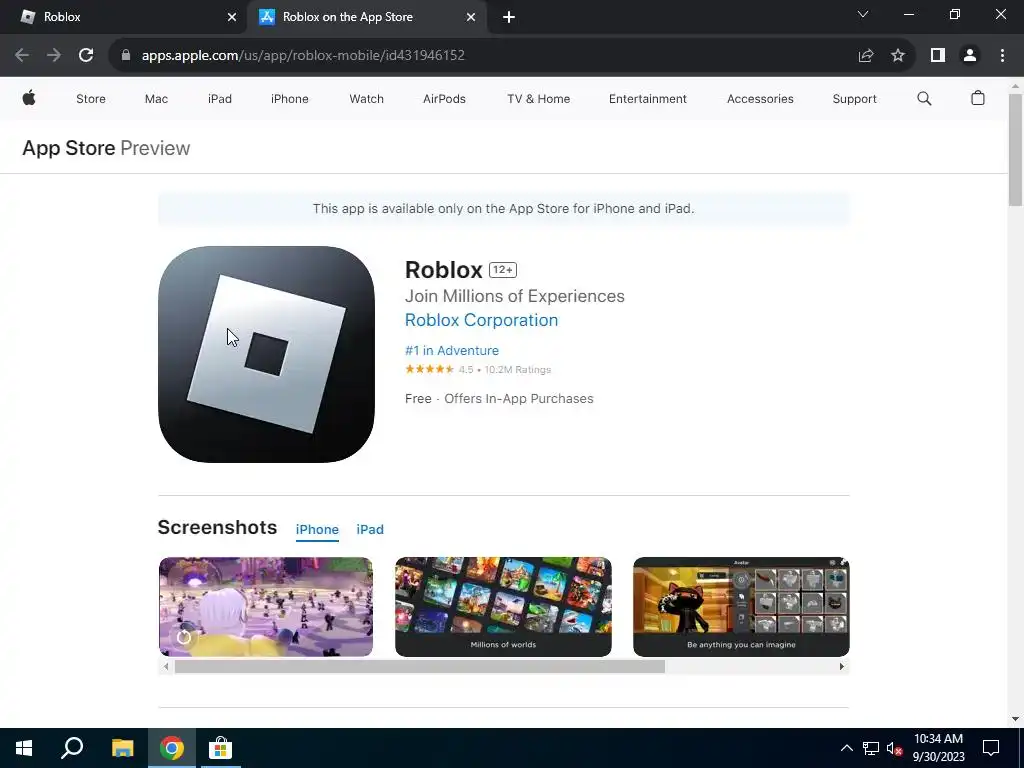The height and width of the screenshot is (768, 1024).
Task: Open the Mac menu item
Action: click(156, 99)
